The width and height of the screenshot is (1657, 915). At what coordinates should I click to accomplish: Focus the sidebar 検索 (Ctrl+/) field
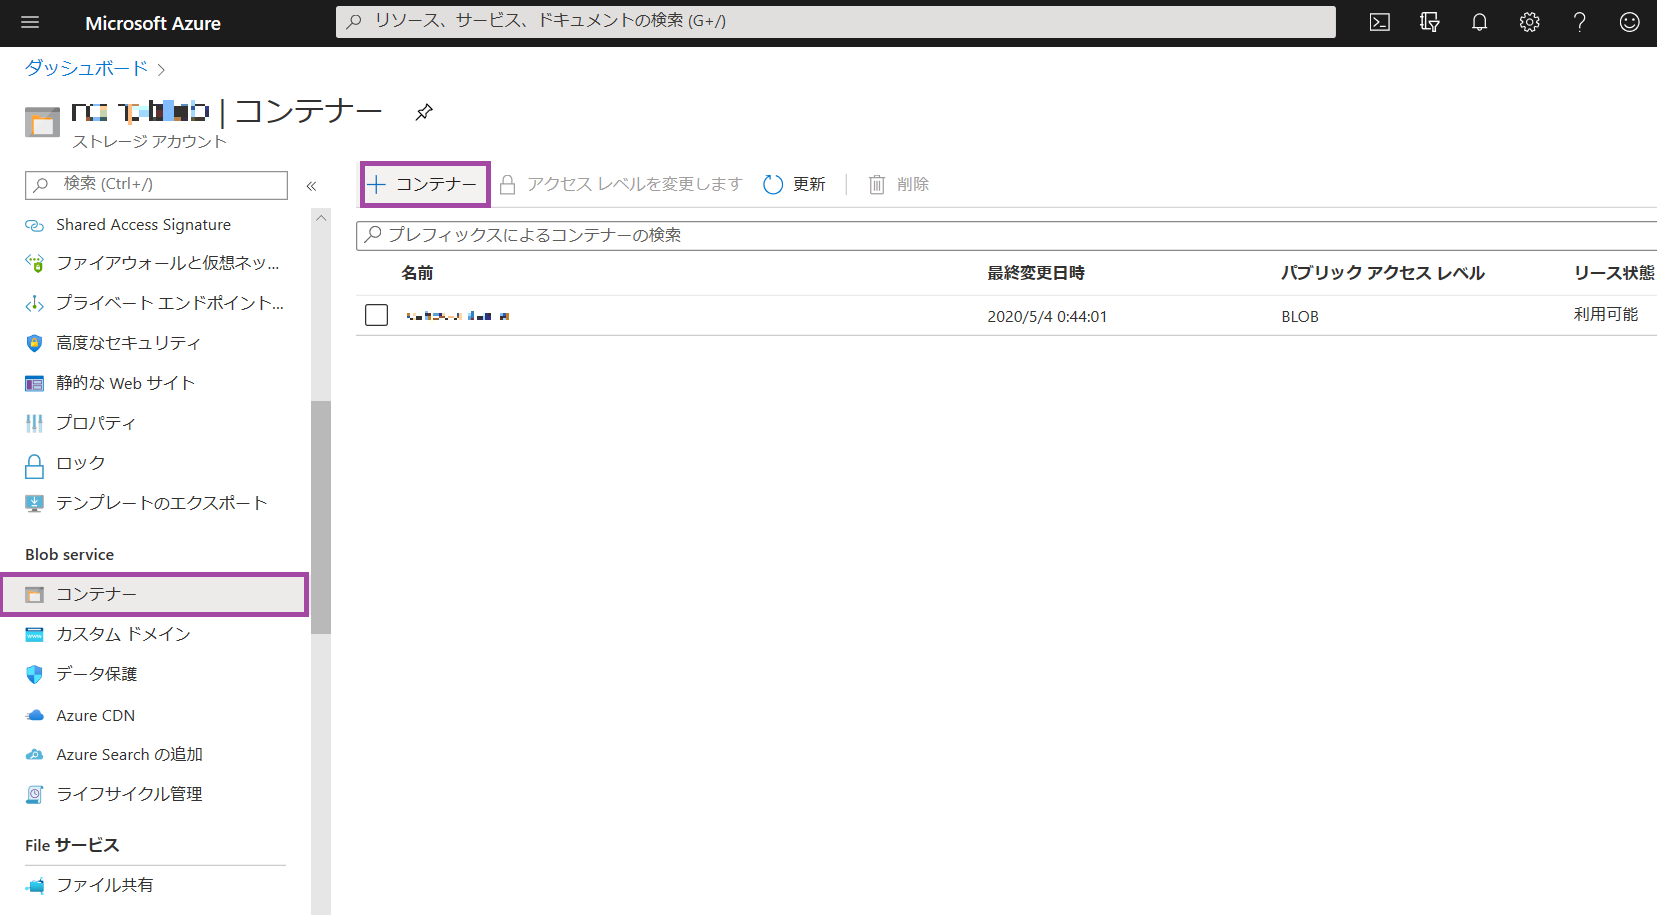tap(156, 184)
